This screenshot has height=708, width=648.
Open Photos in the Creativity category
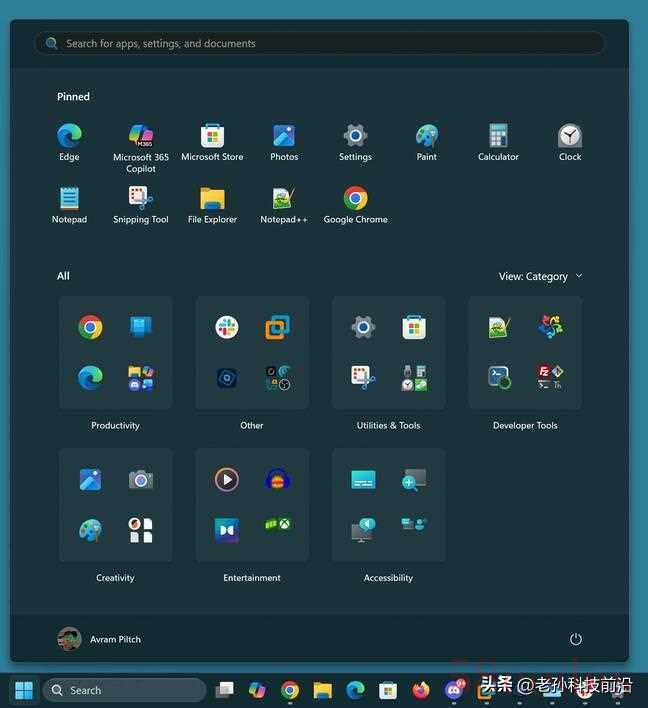pos(90,480)
